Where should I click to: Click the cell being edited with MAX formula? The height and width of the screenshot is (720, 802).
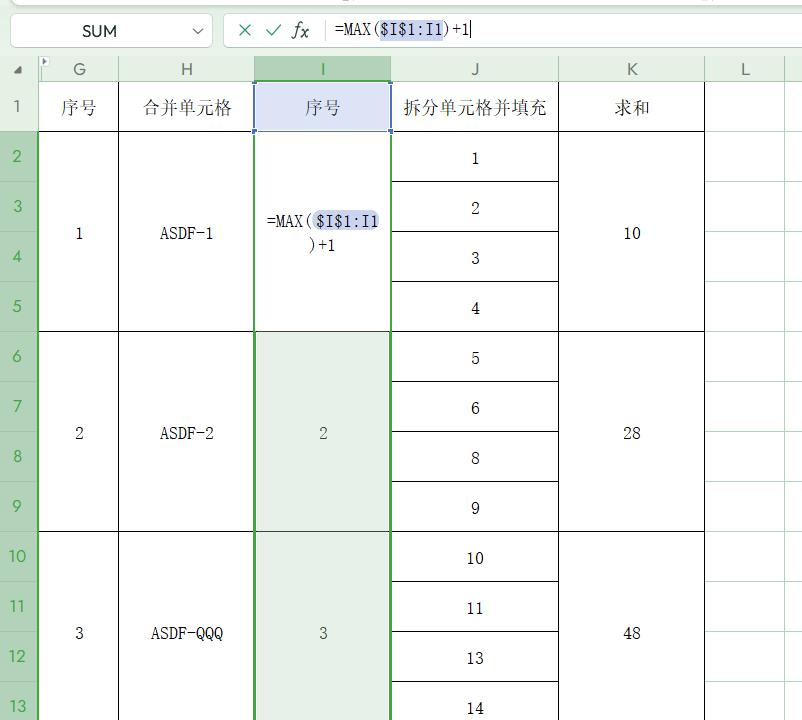[x=323, y=232]
